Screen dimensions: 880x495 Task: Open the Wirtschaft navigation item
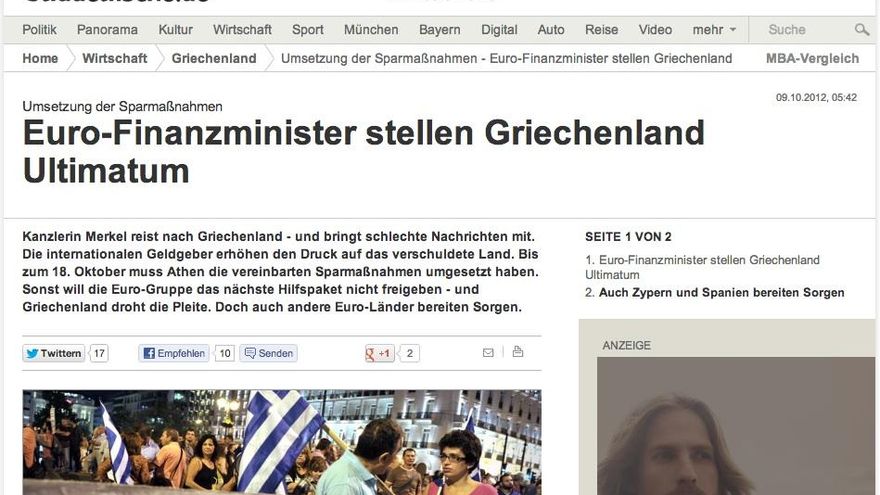tap(242, 30)
